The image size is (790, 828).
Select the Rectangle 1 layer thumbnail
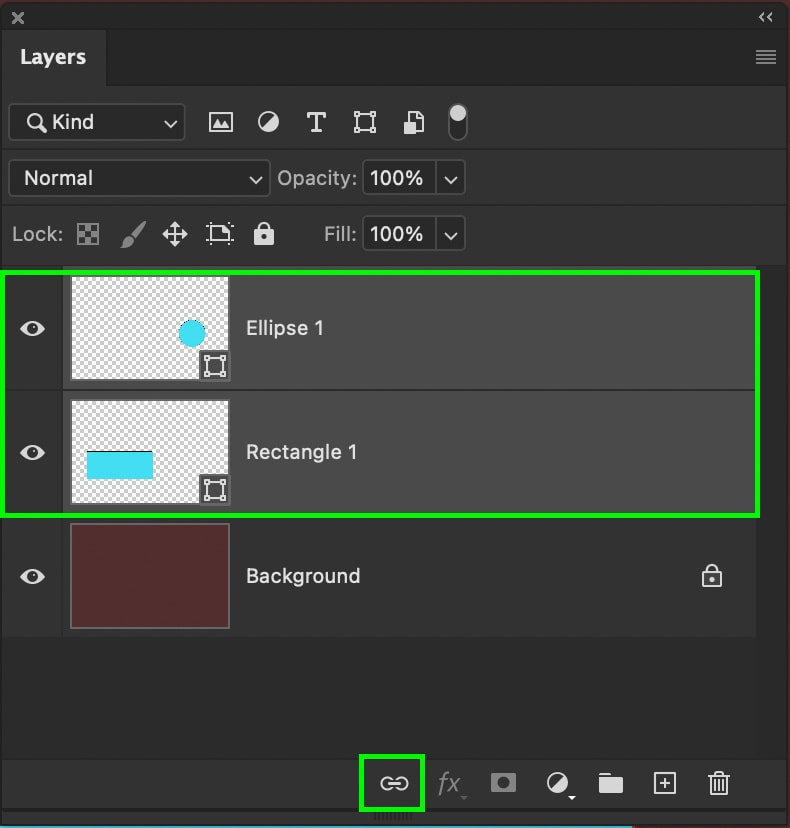coord(150,452)
